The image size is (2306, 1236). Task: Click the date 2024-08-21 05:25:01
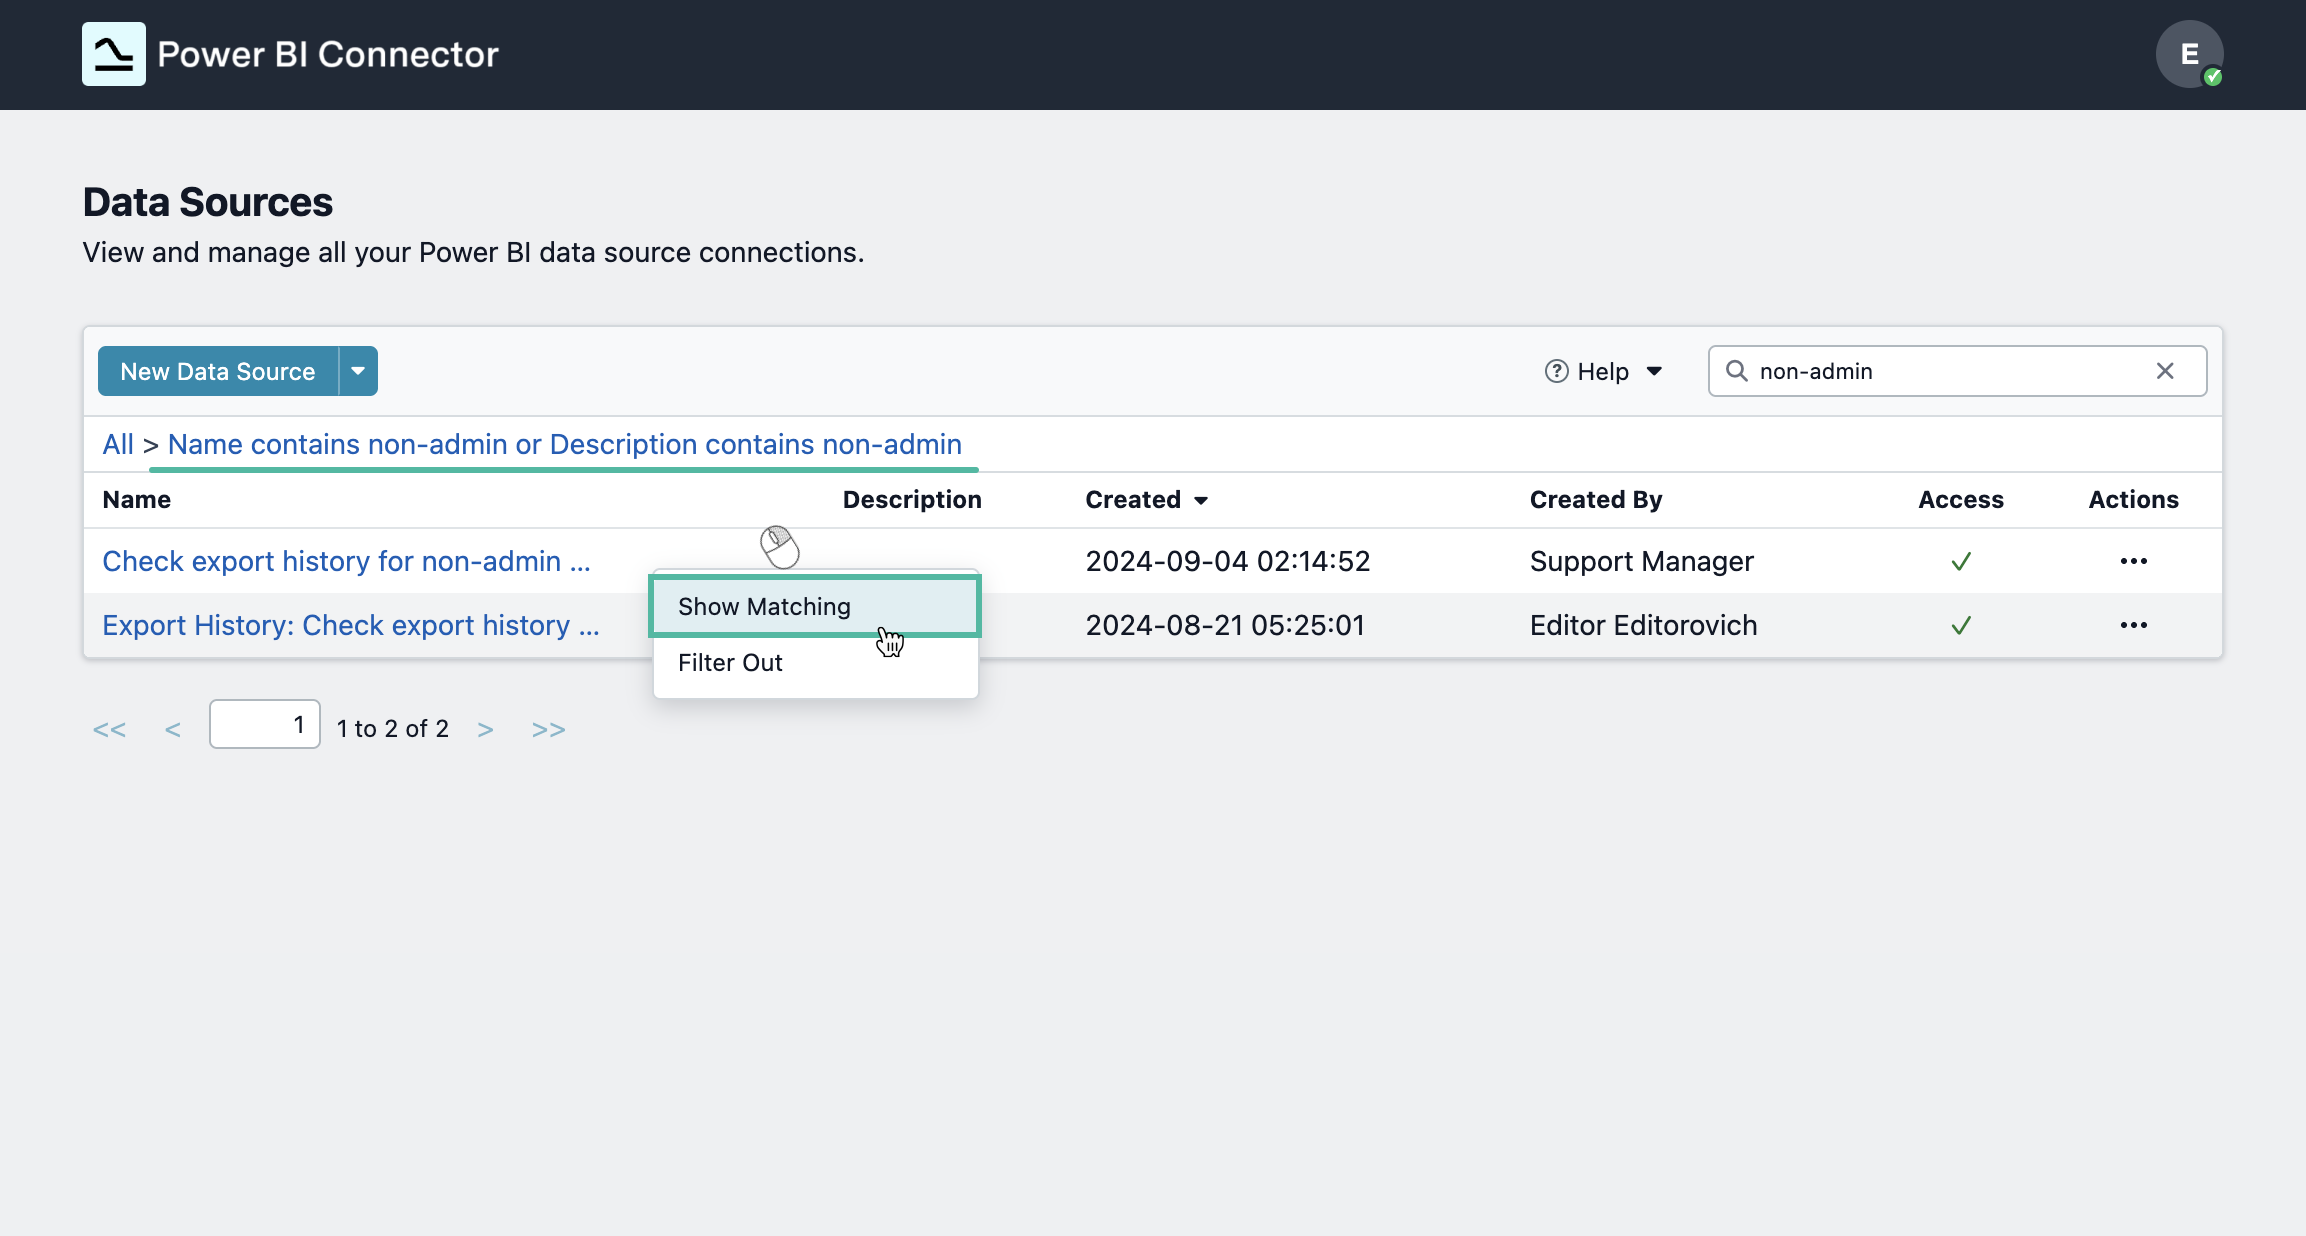click(1225, 625)
